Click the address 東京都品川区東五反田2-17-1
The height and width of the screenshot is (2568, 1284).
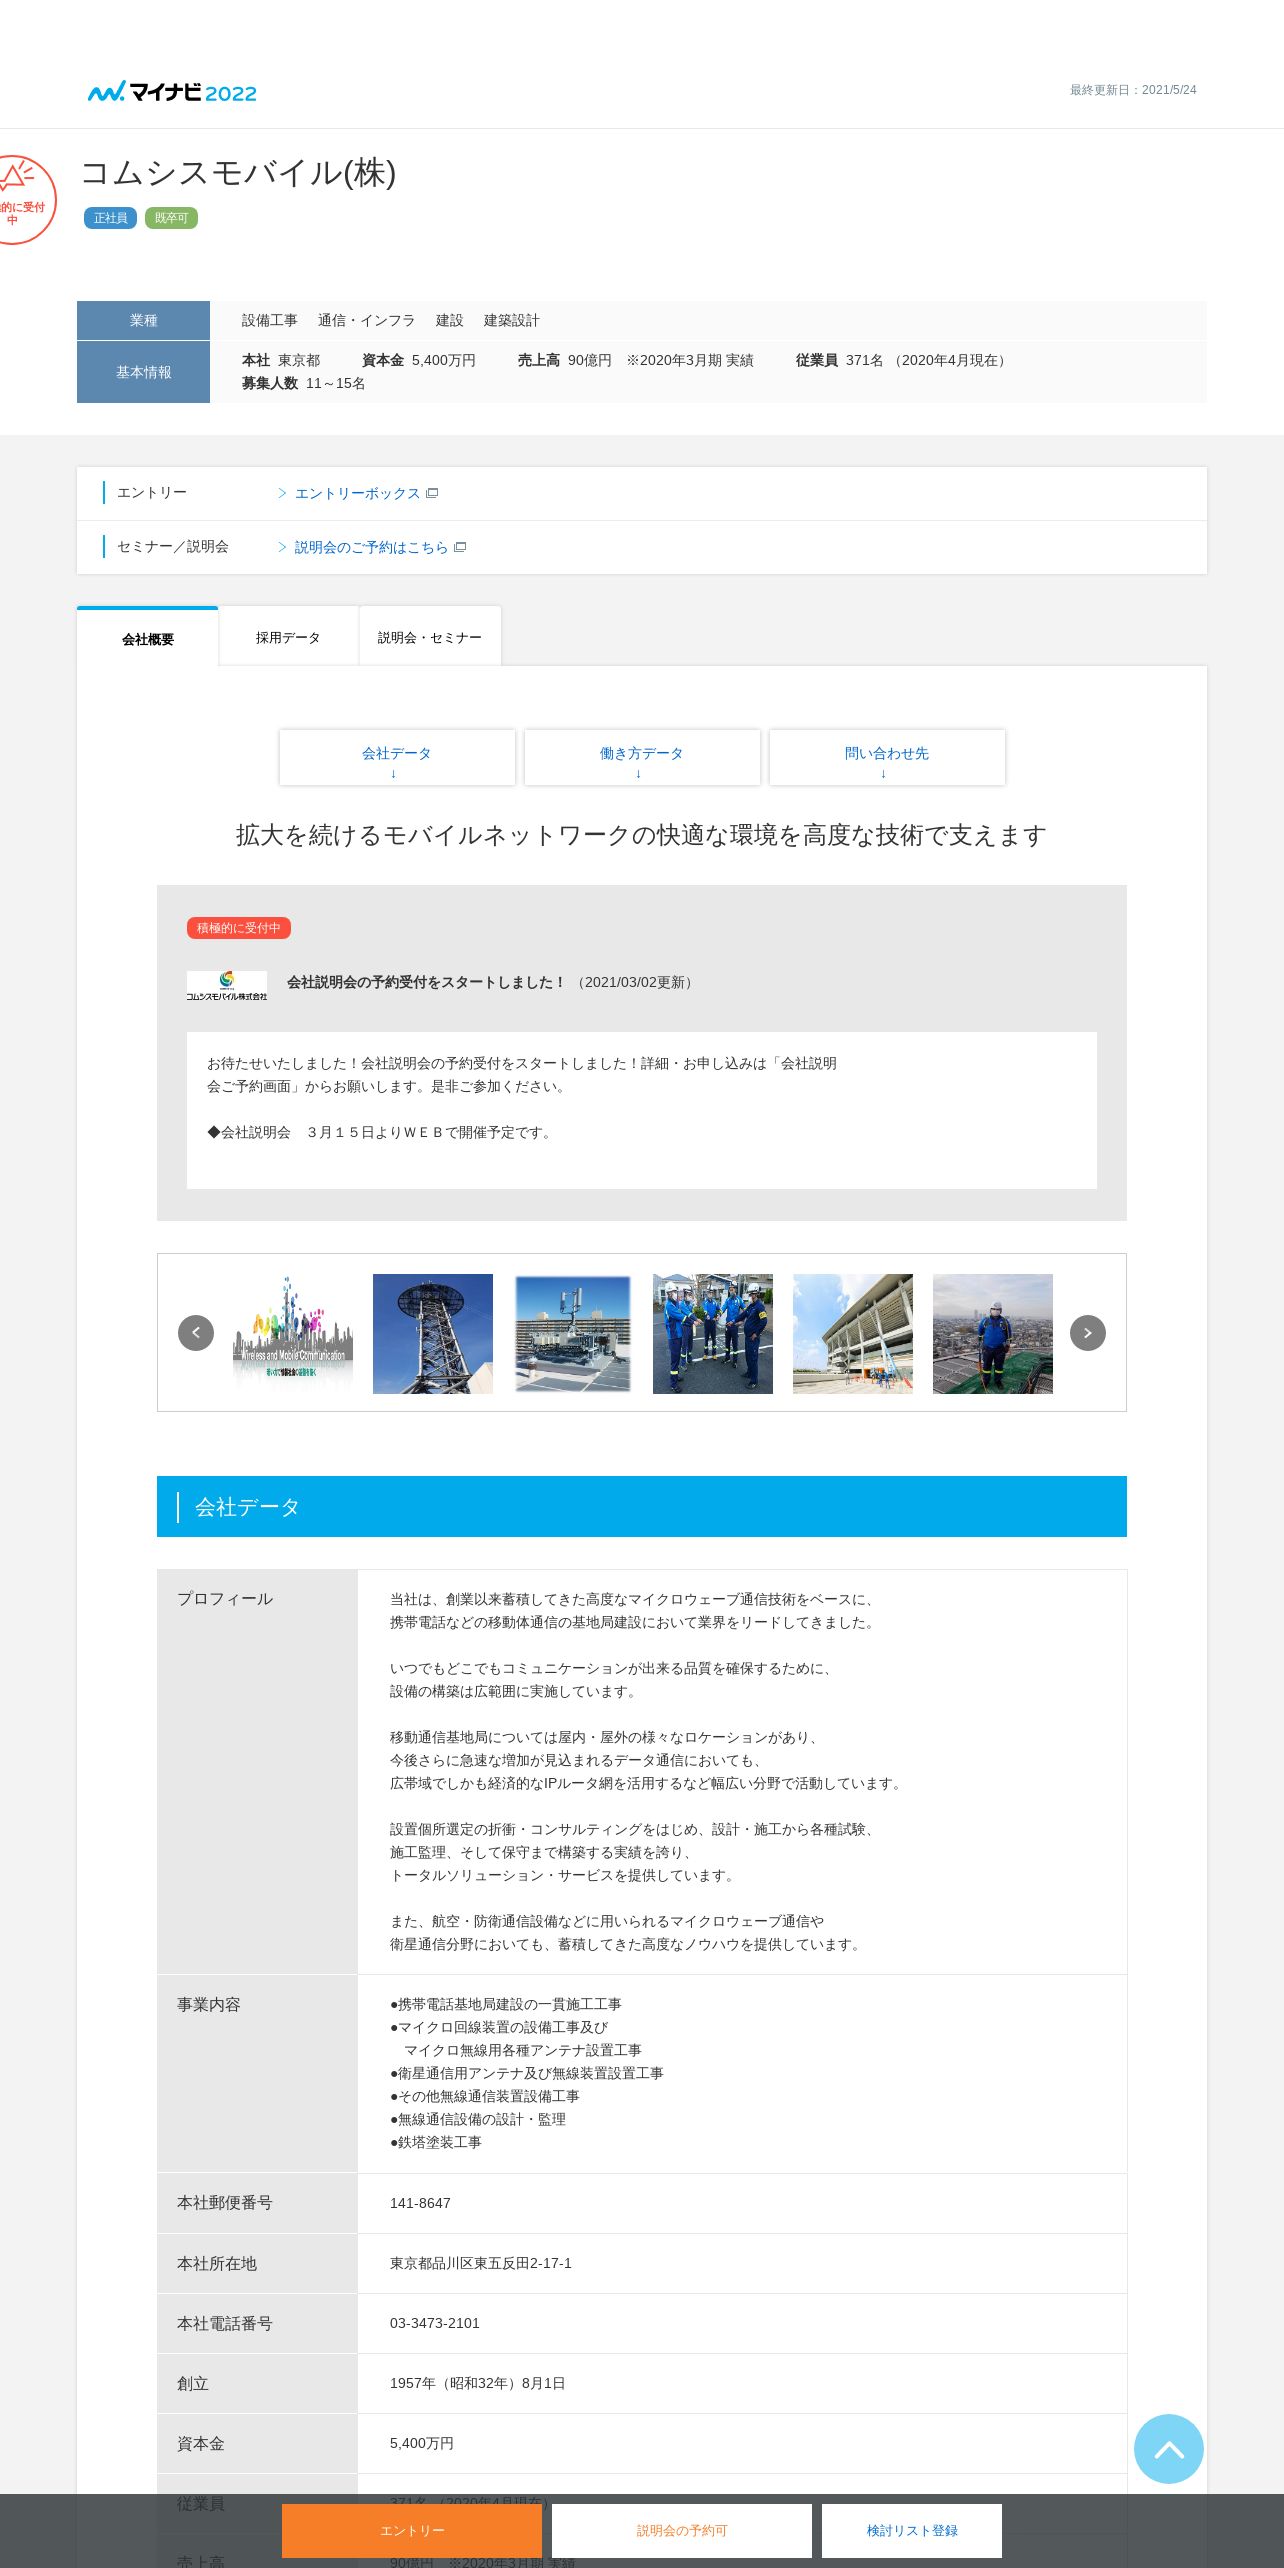(481, 2263)
